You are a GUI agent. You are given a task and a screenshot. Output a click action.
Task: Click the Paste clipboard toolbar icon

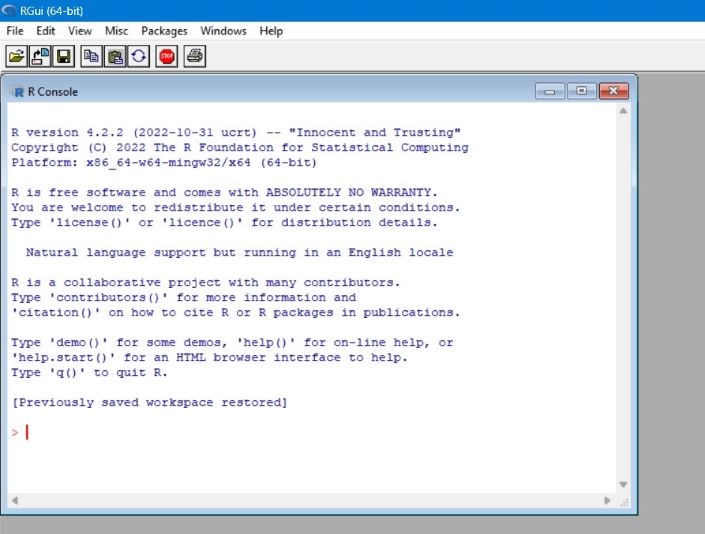click(x=115, y=57)
